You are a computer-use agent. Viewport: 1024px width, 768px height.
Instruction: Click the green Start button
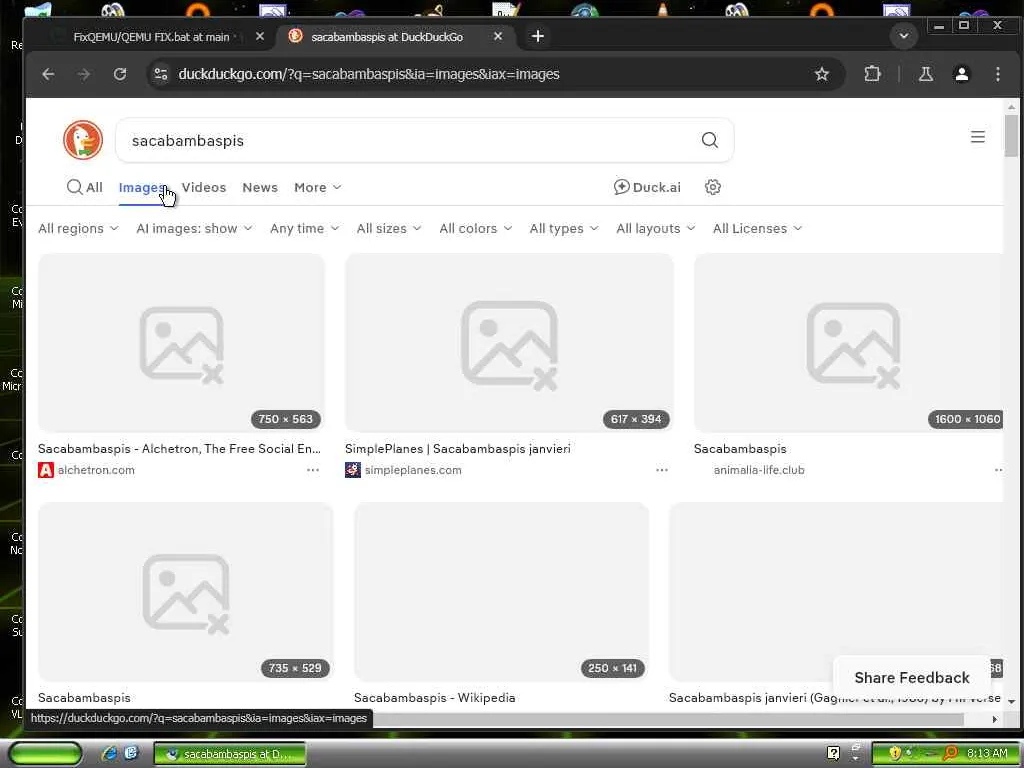tap(45, 754)
